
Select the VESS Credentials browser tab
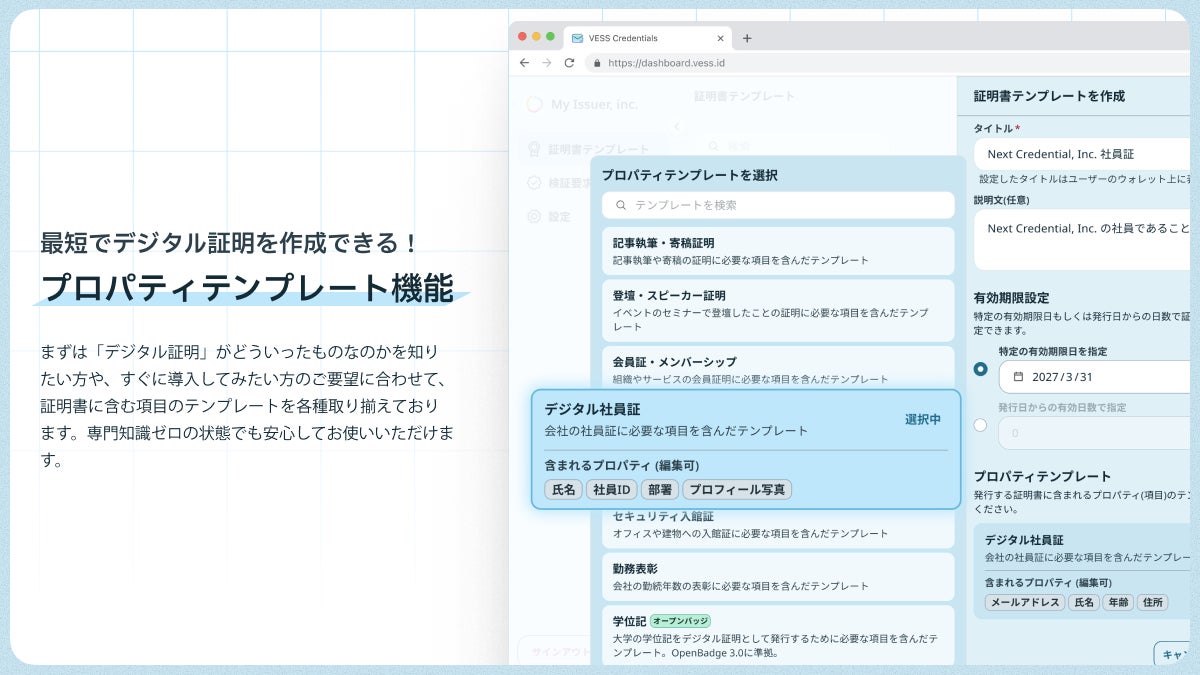(647, 38)
